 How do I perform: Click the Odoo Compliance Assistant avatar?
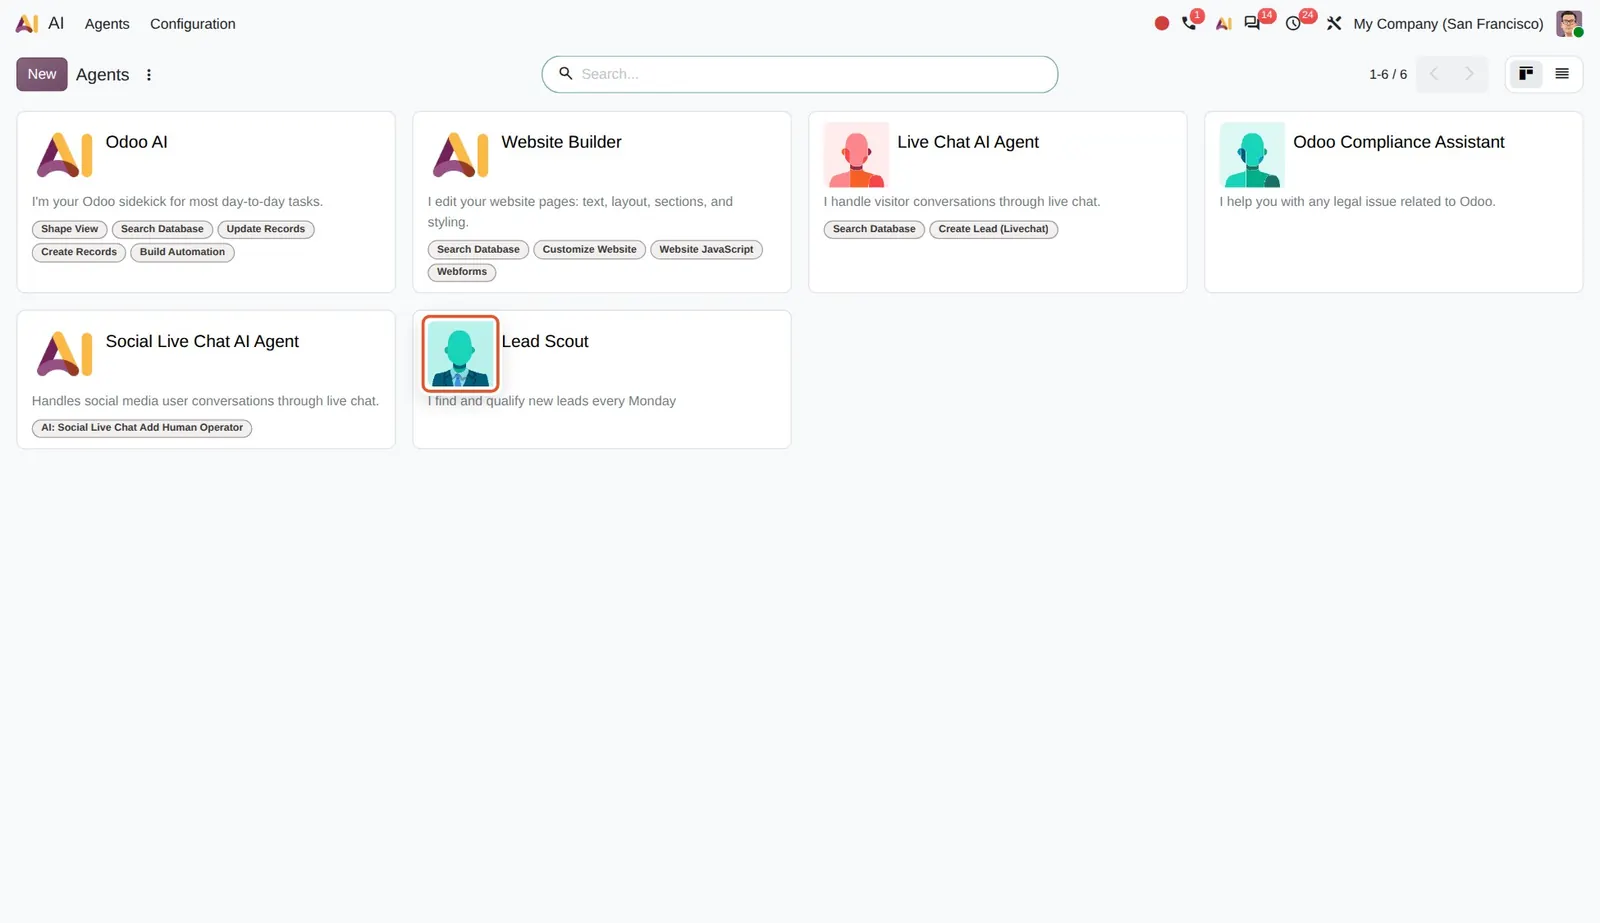[x=1252, y=155]
